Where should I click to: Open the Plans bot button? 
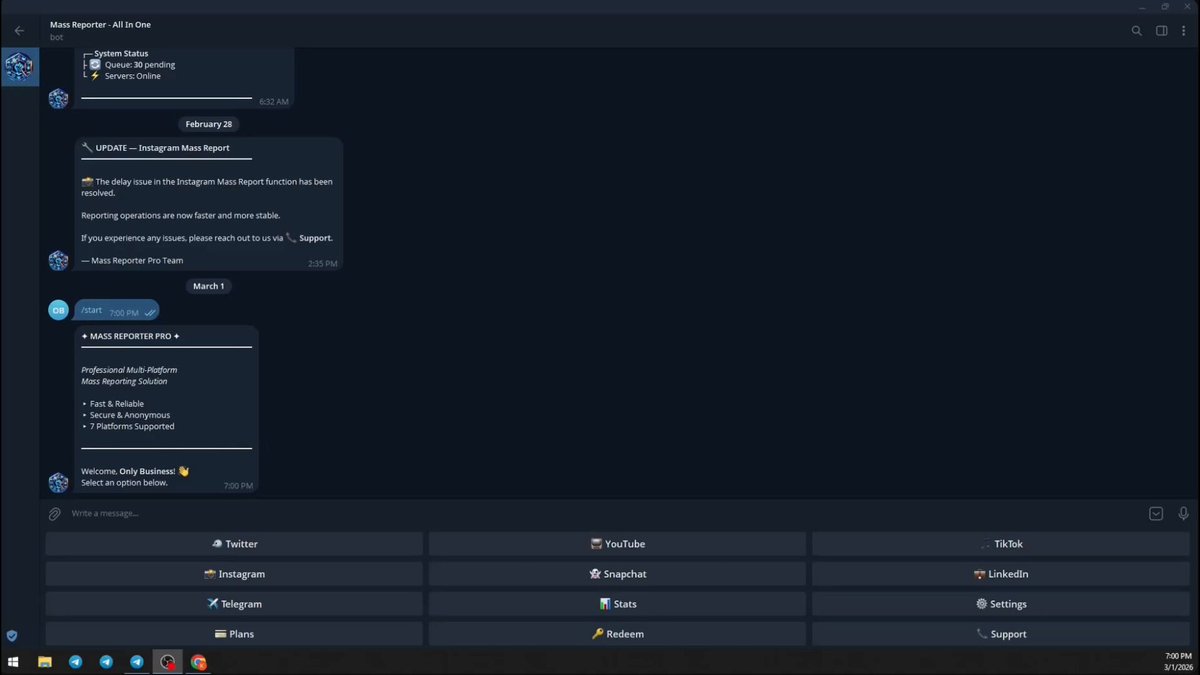234,634
